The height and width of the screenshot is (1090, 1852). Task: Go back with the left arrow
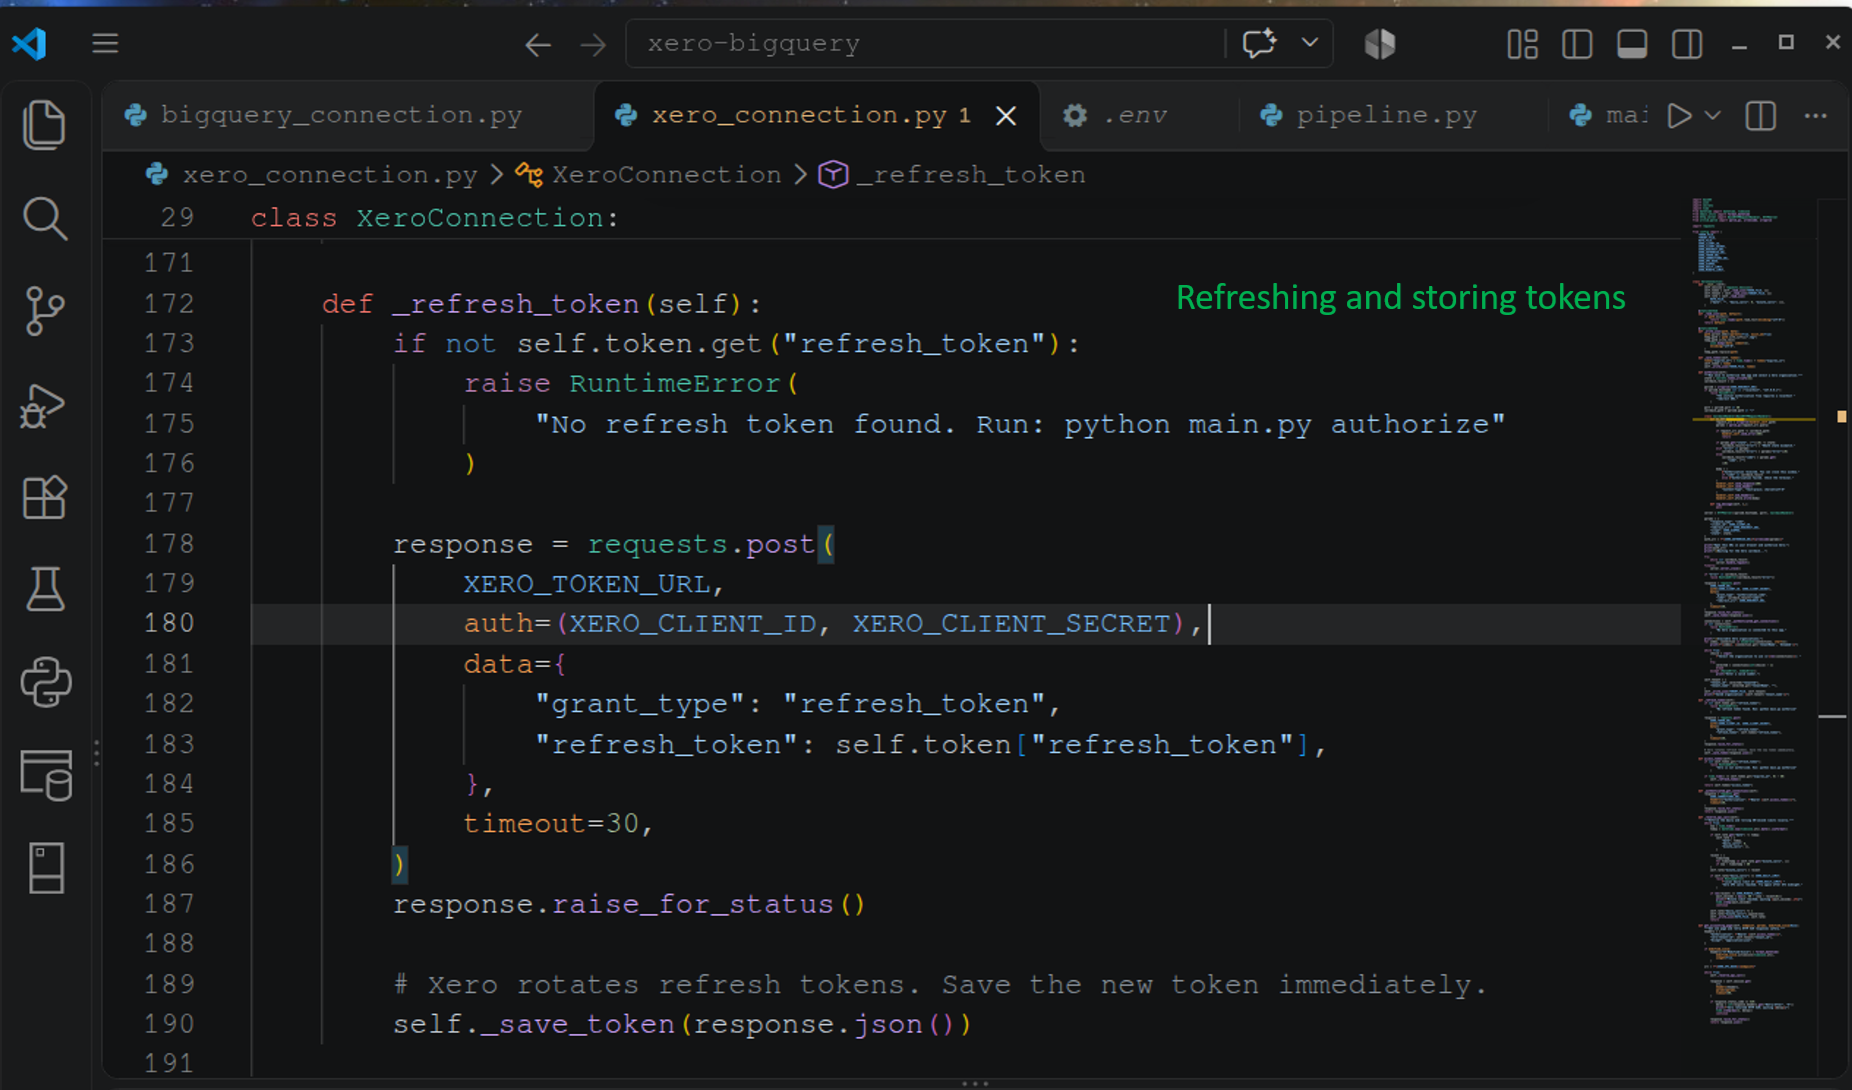(538, 44)
